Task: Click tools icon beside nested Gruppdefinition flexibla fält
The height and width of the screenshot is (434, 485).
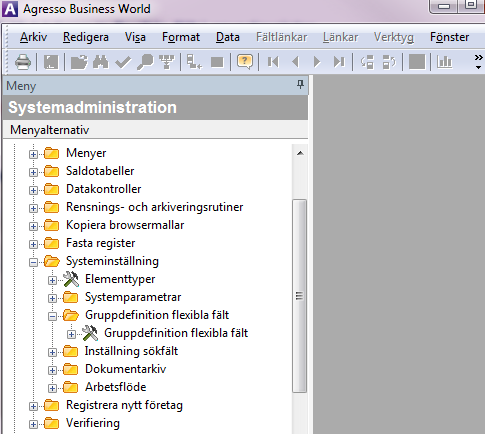Action: click(90, 333)
